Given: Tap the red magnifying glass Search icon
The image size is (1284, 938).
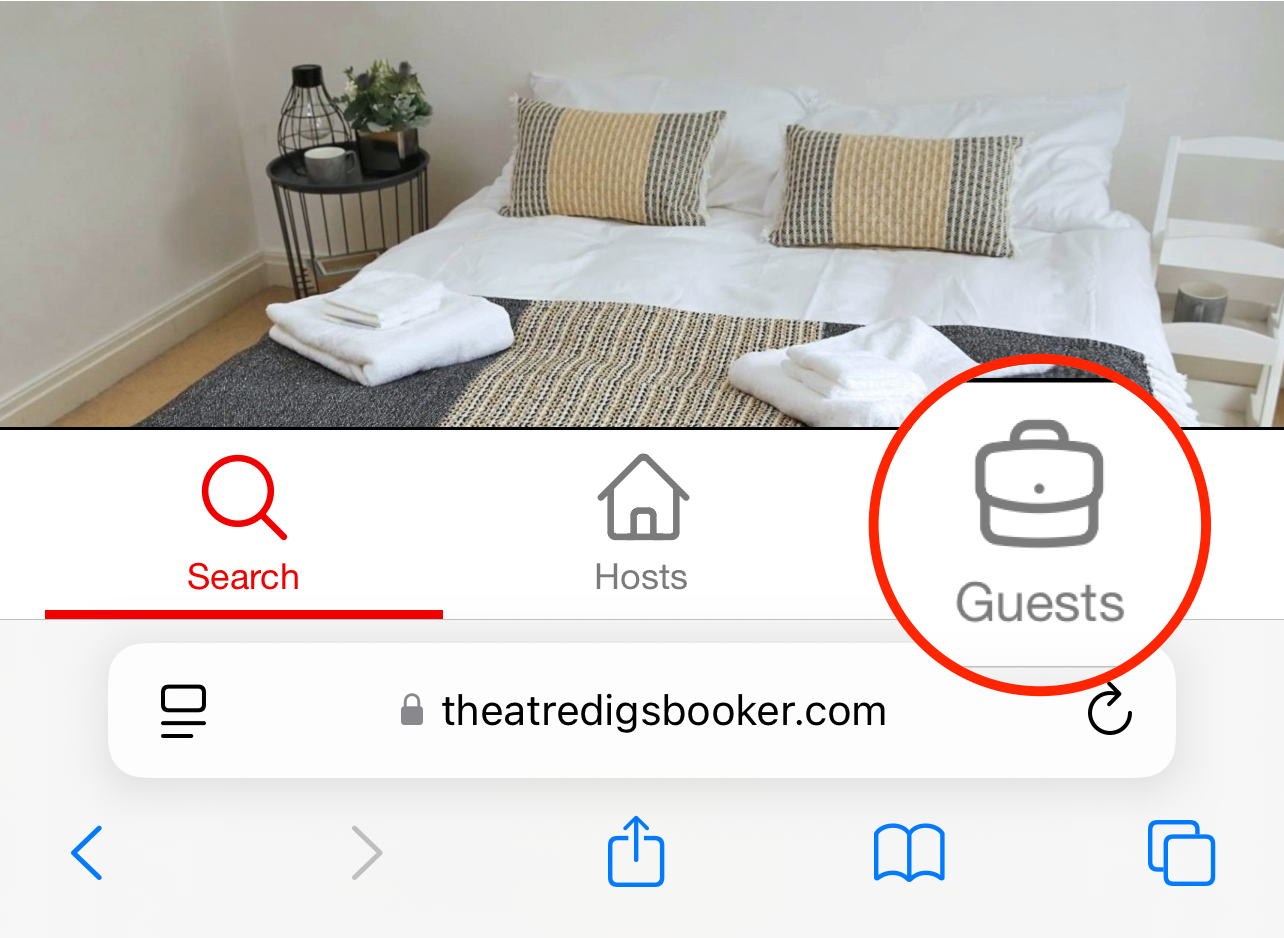Looking at the screenshot, I should pos(244,498).
